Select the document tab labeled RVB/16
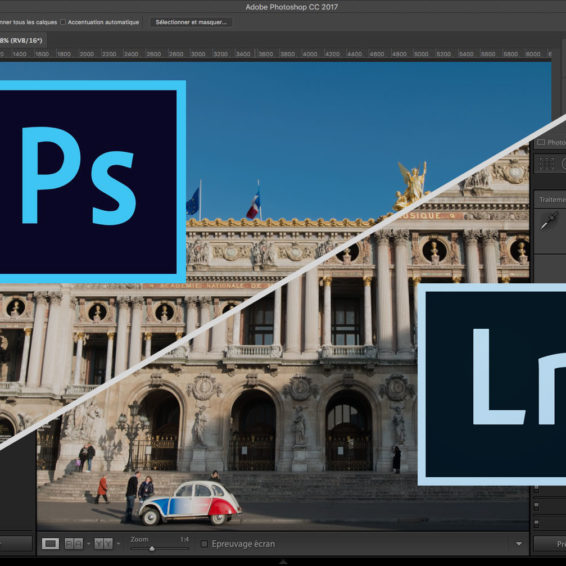 tap(22, 40)
